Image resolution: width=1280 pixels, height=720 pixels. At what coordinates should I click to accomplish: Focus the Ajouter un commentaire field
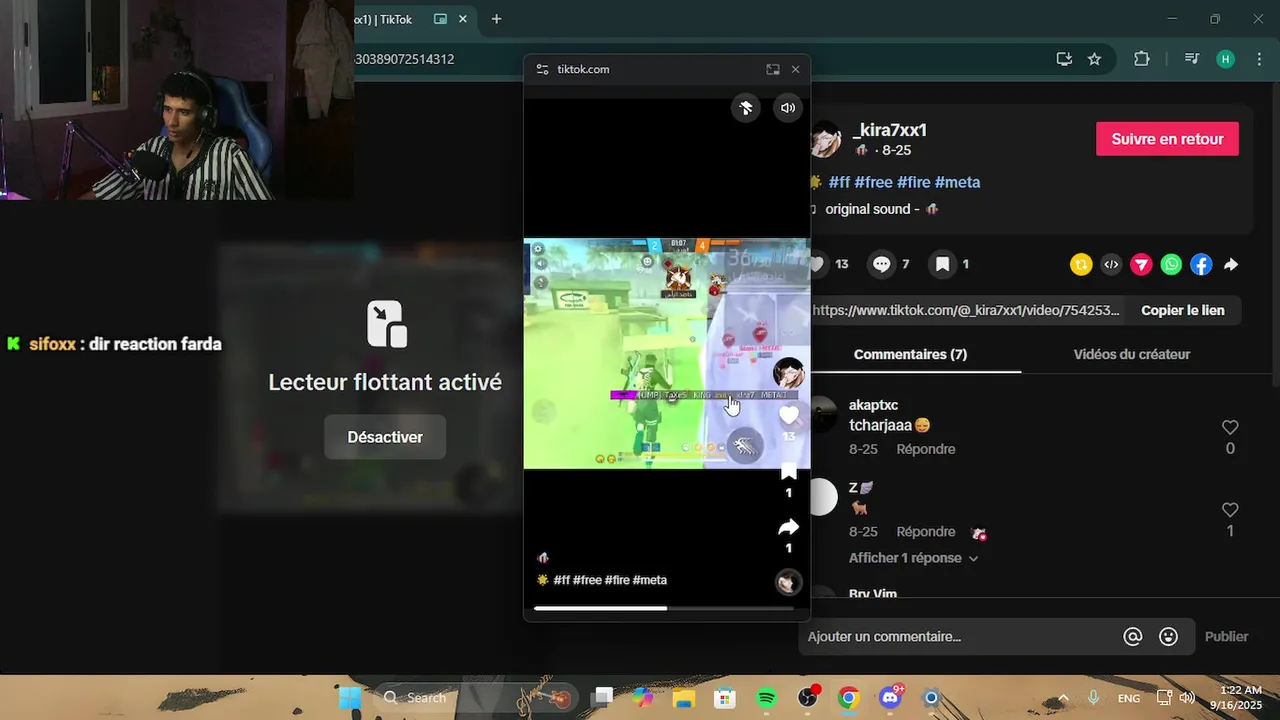point(960,636)
